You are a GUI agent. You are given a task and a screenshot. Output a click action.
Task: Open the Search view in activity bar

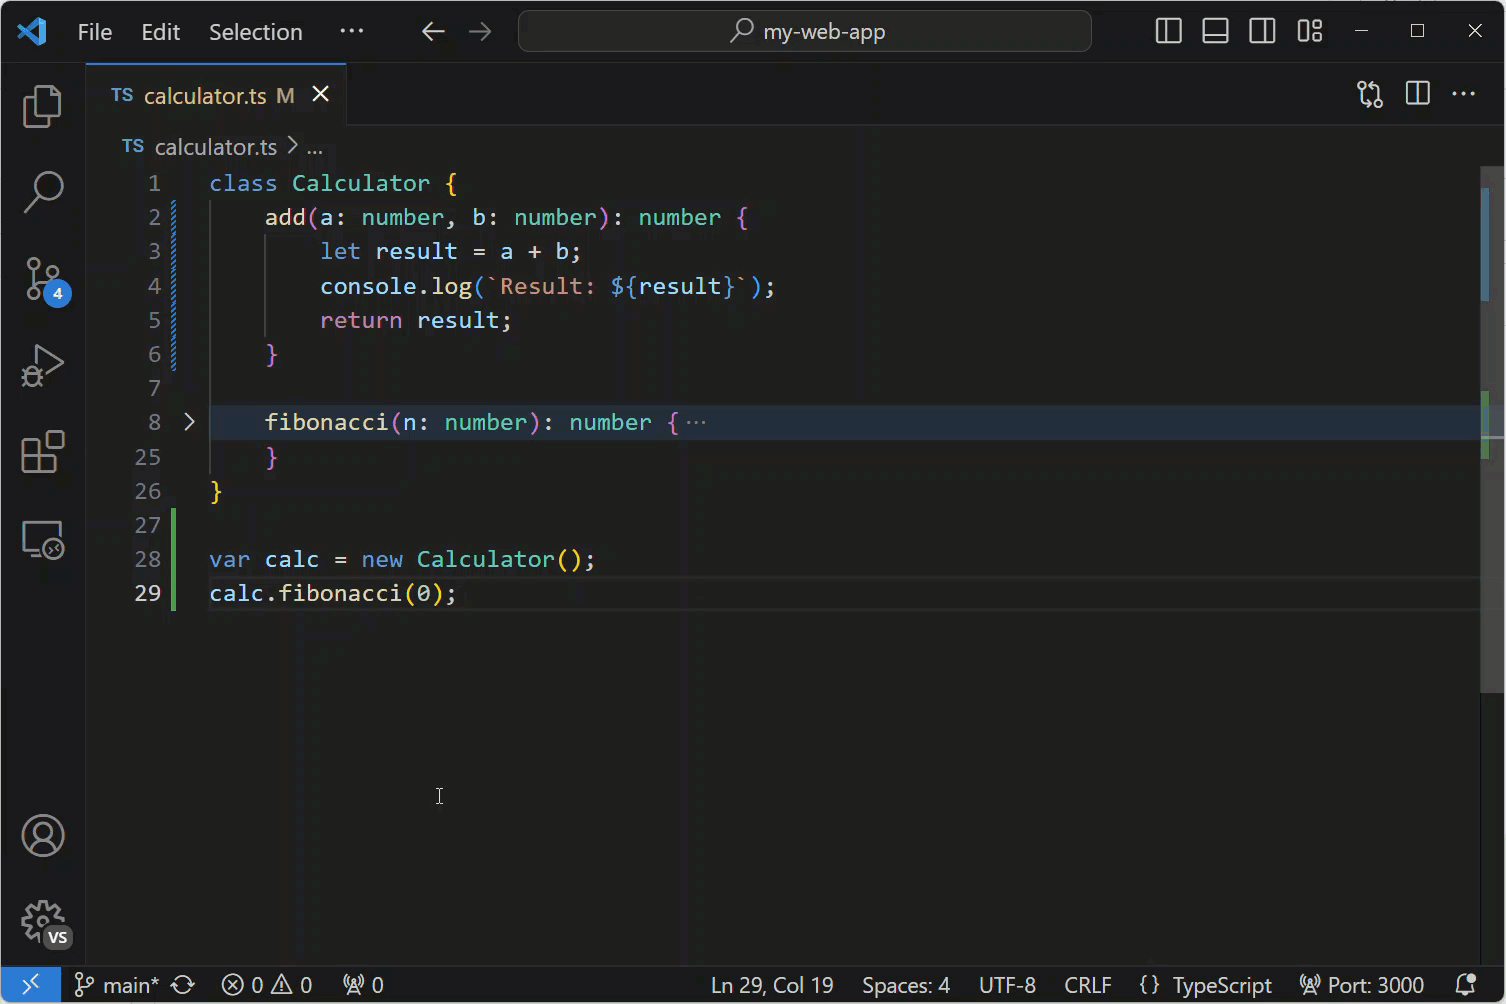click(42, 192)
